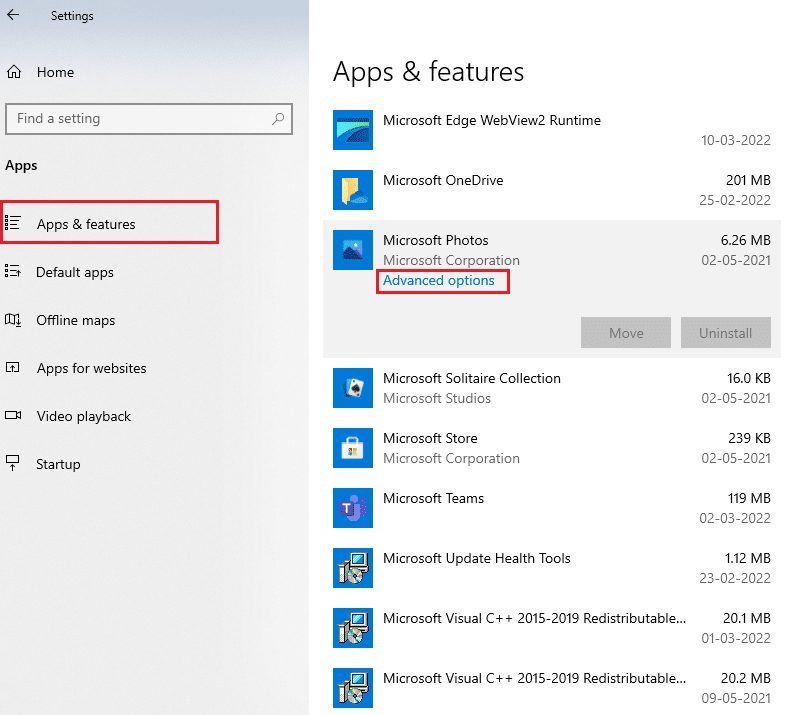Image resolution: width=785 pixels, height=715 pixels.
Task: Open Video playback settings
Action: tap(84, 417)
